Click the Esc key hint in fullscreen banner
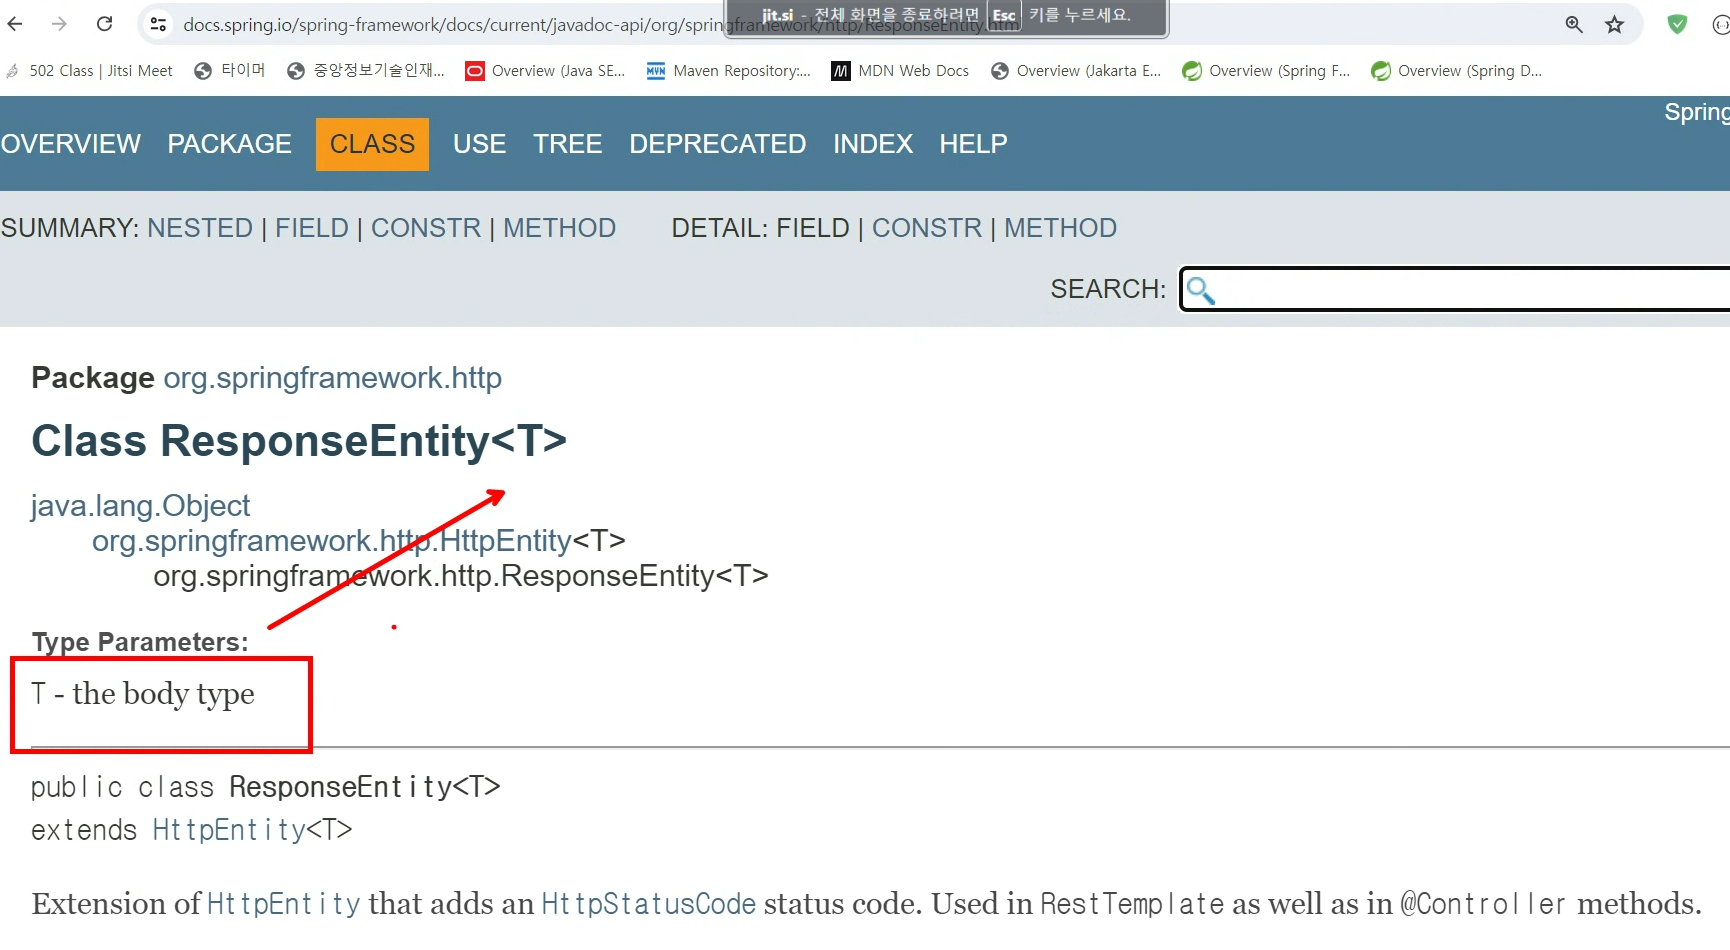The image size is (1730, 950). [1004, 15]
